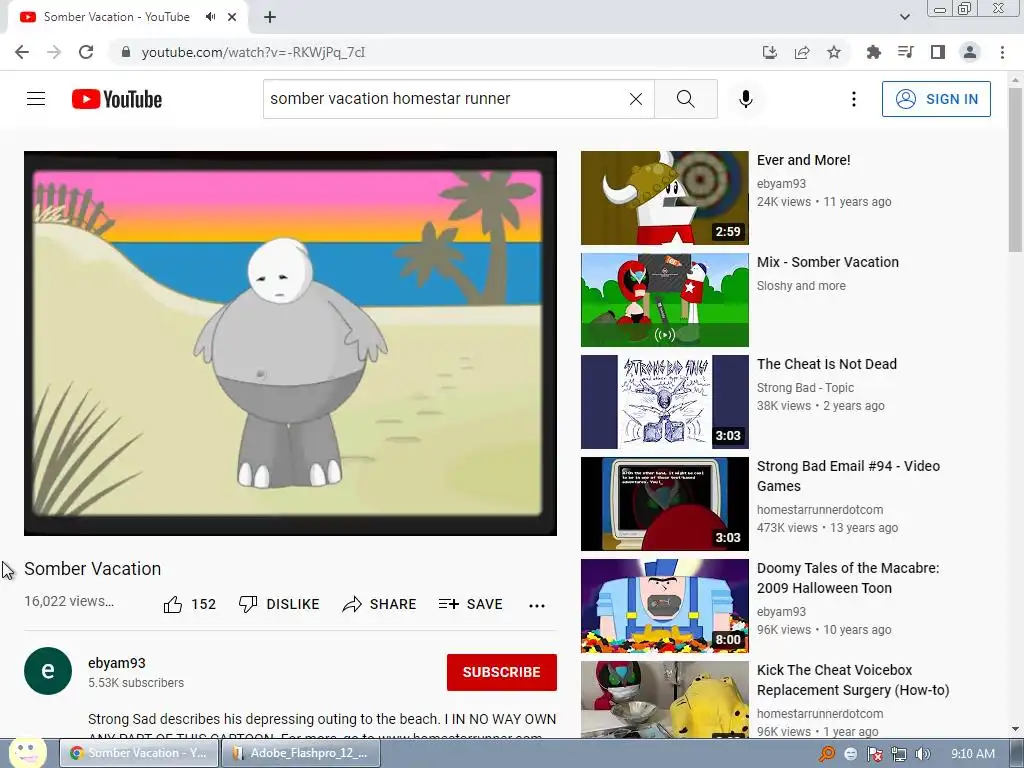
Task: Clear the search box with X
Action: click(635, 99)
